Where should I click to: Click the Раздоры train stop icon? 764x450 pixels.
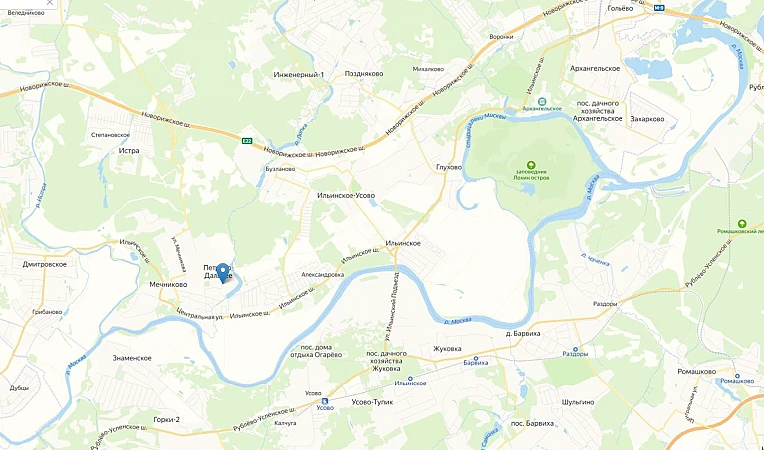pos(575,349)
